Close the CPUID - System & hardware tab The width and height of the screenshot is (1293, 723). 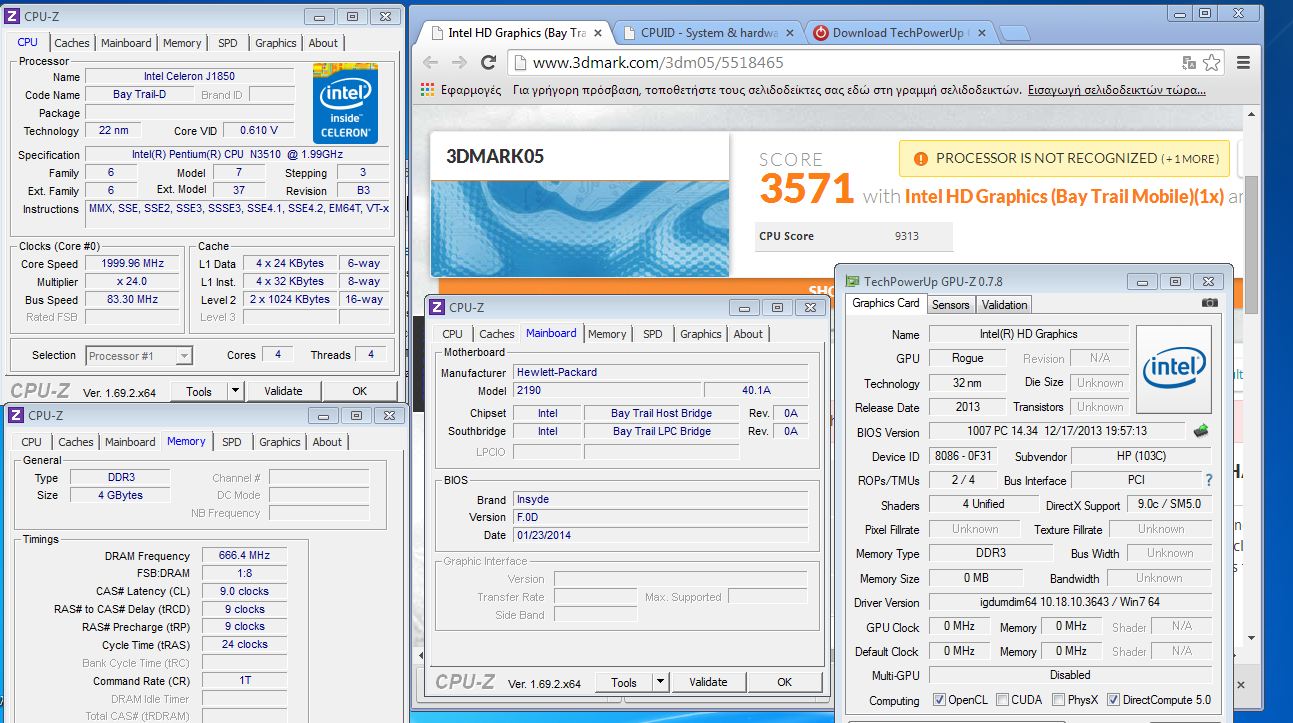click(790, 32)
